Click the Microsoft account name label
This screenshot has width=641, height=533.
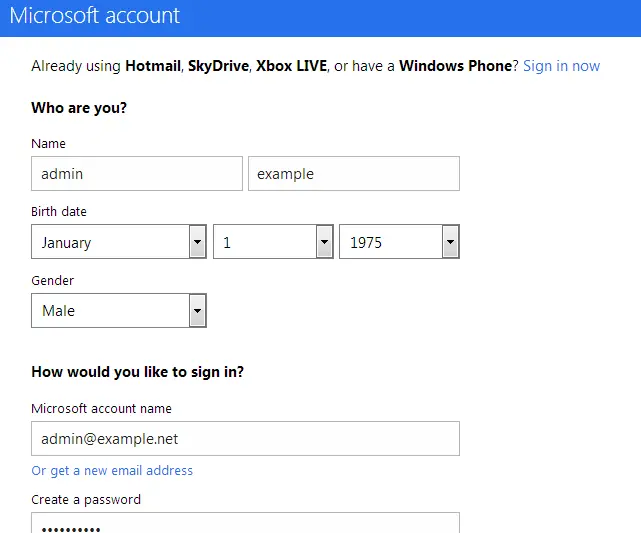point(101,409)
